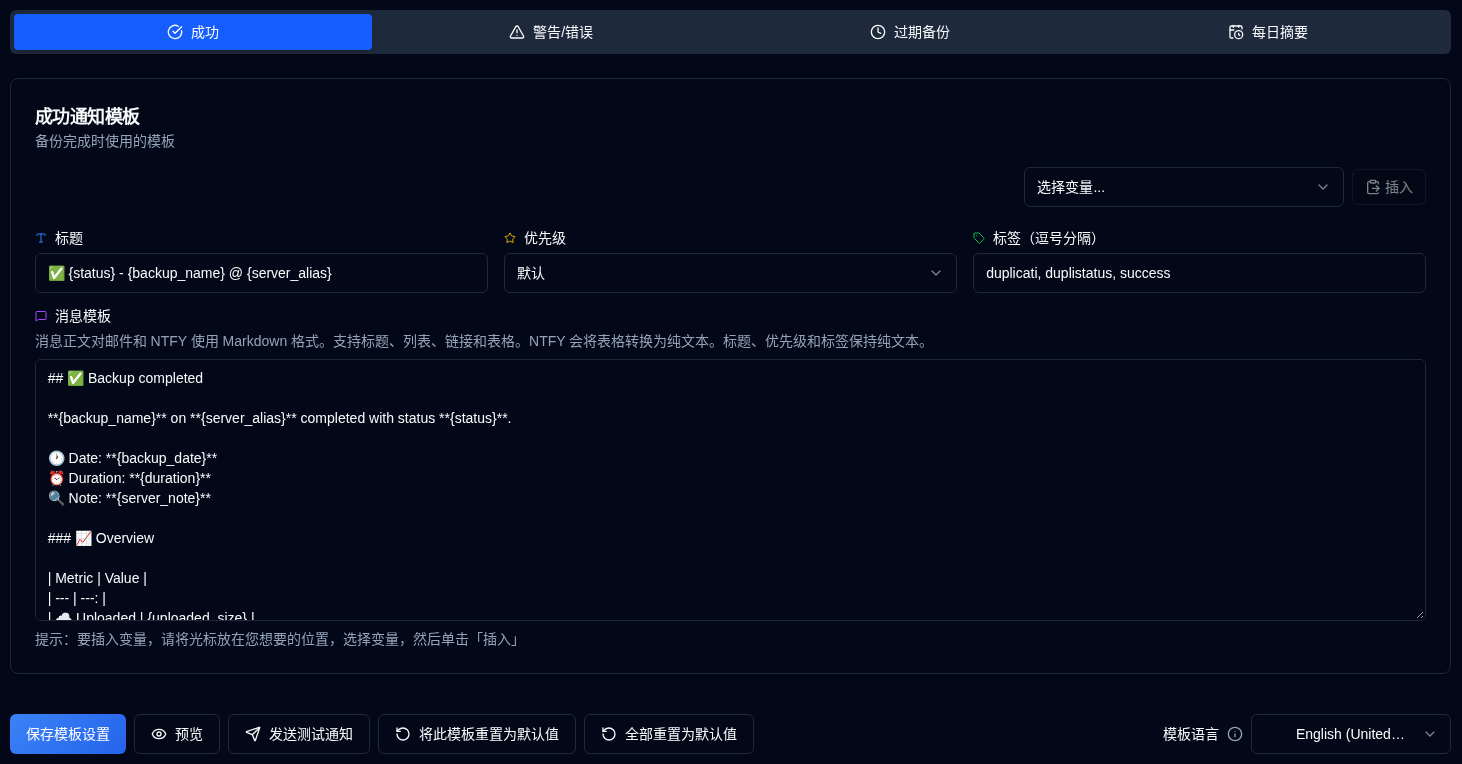
Task: Click the T icon next to 标题
Action: [41, 238]
